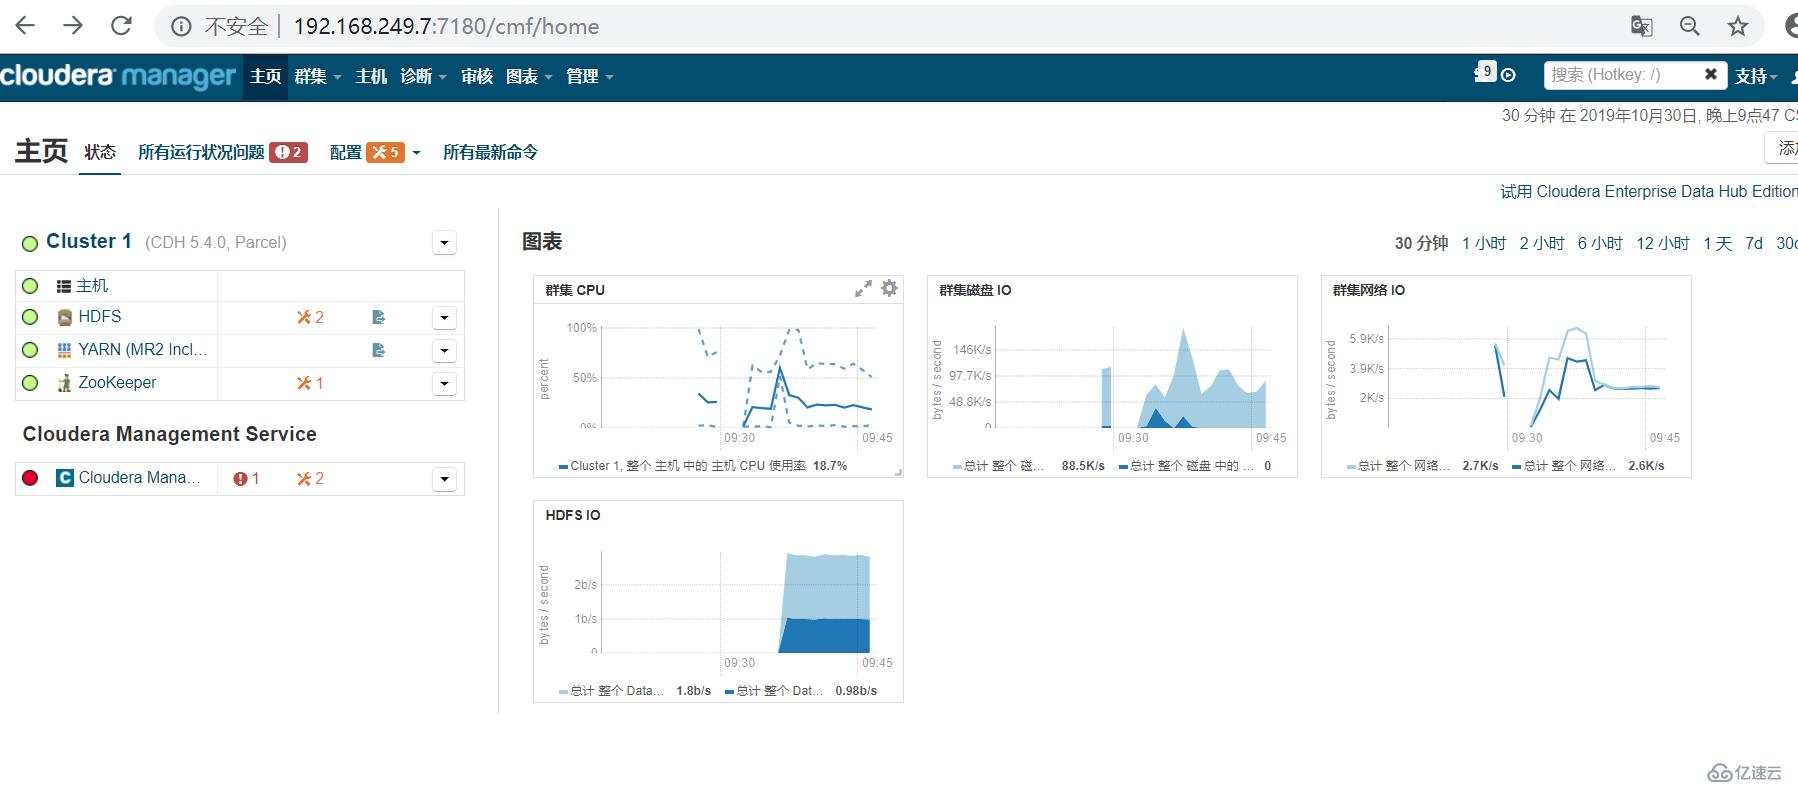Open Cloudera Management Service actions dropdown

tap(444, 480)
